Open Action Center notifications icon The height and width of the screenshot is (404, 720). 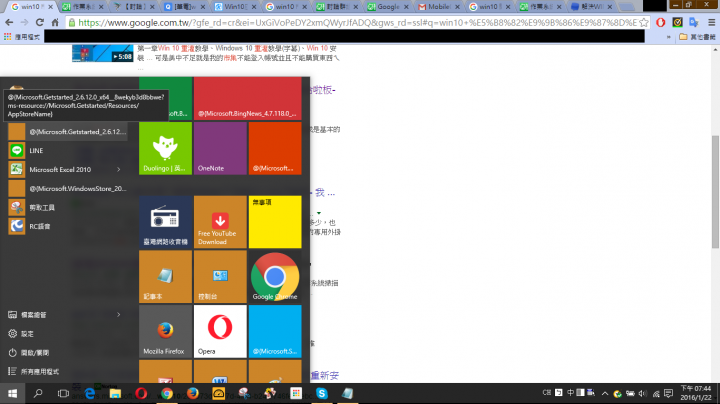(669, 393)
